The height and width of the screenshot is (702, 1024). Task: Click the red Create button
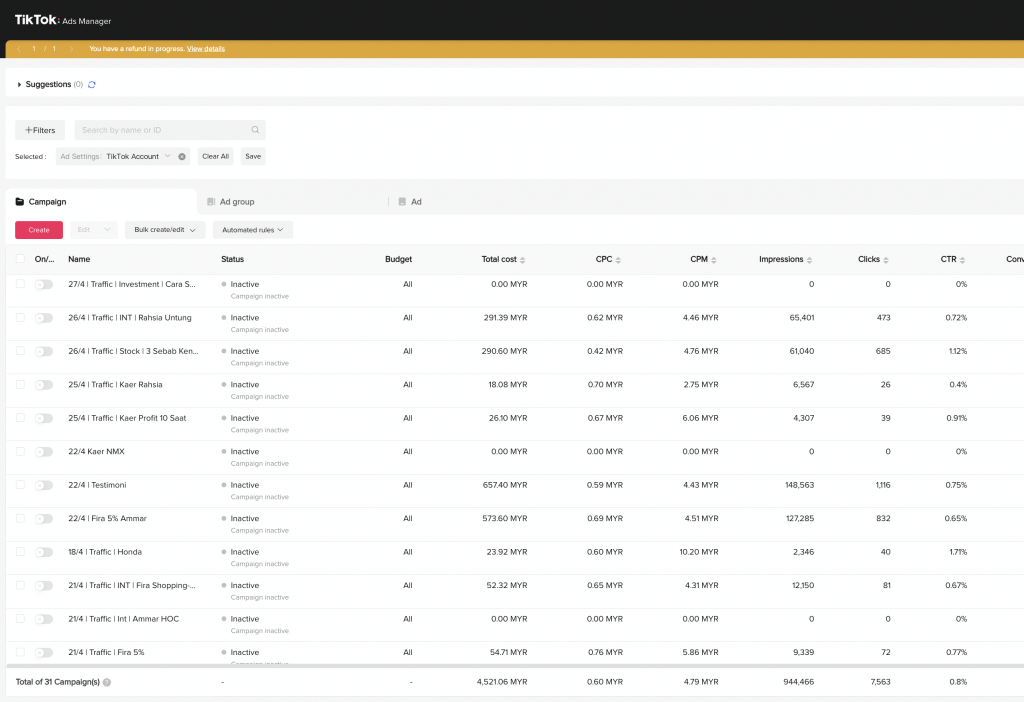pos(39,230)
